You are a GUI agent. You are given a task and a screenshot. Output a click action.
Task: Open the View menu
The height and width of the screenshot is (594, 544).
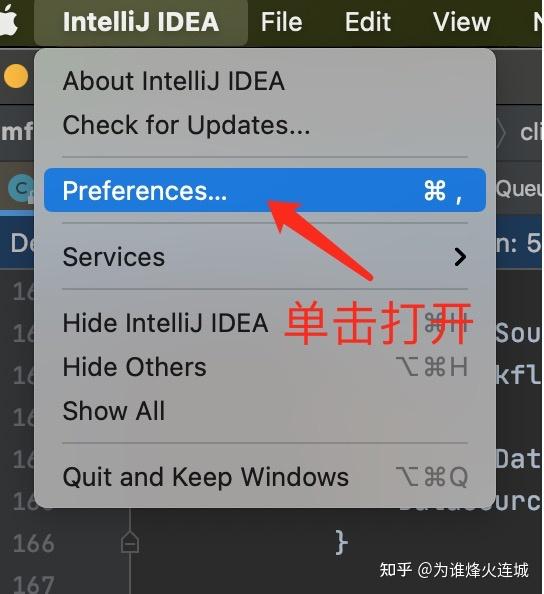[x=461, y=22]
